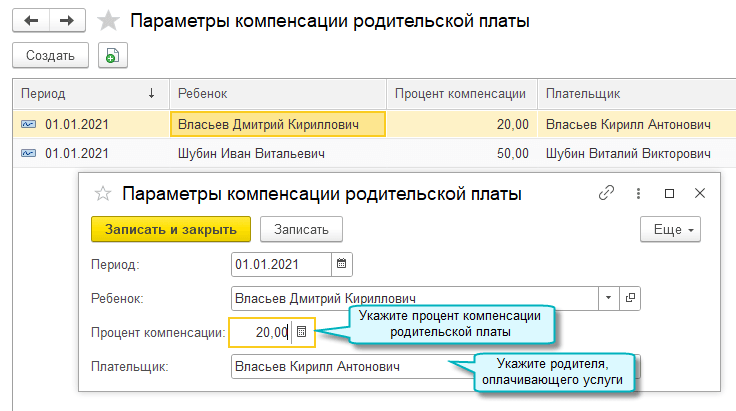Click the Записать button

point(301,229)
